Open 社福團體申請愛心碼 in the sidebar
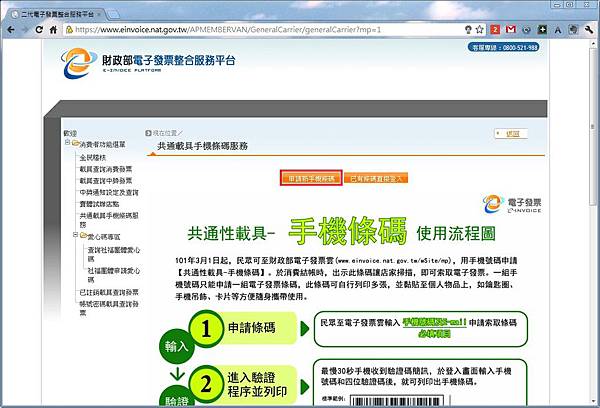 click(114, 275)
